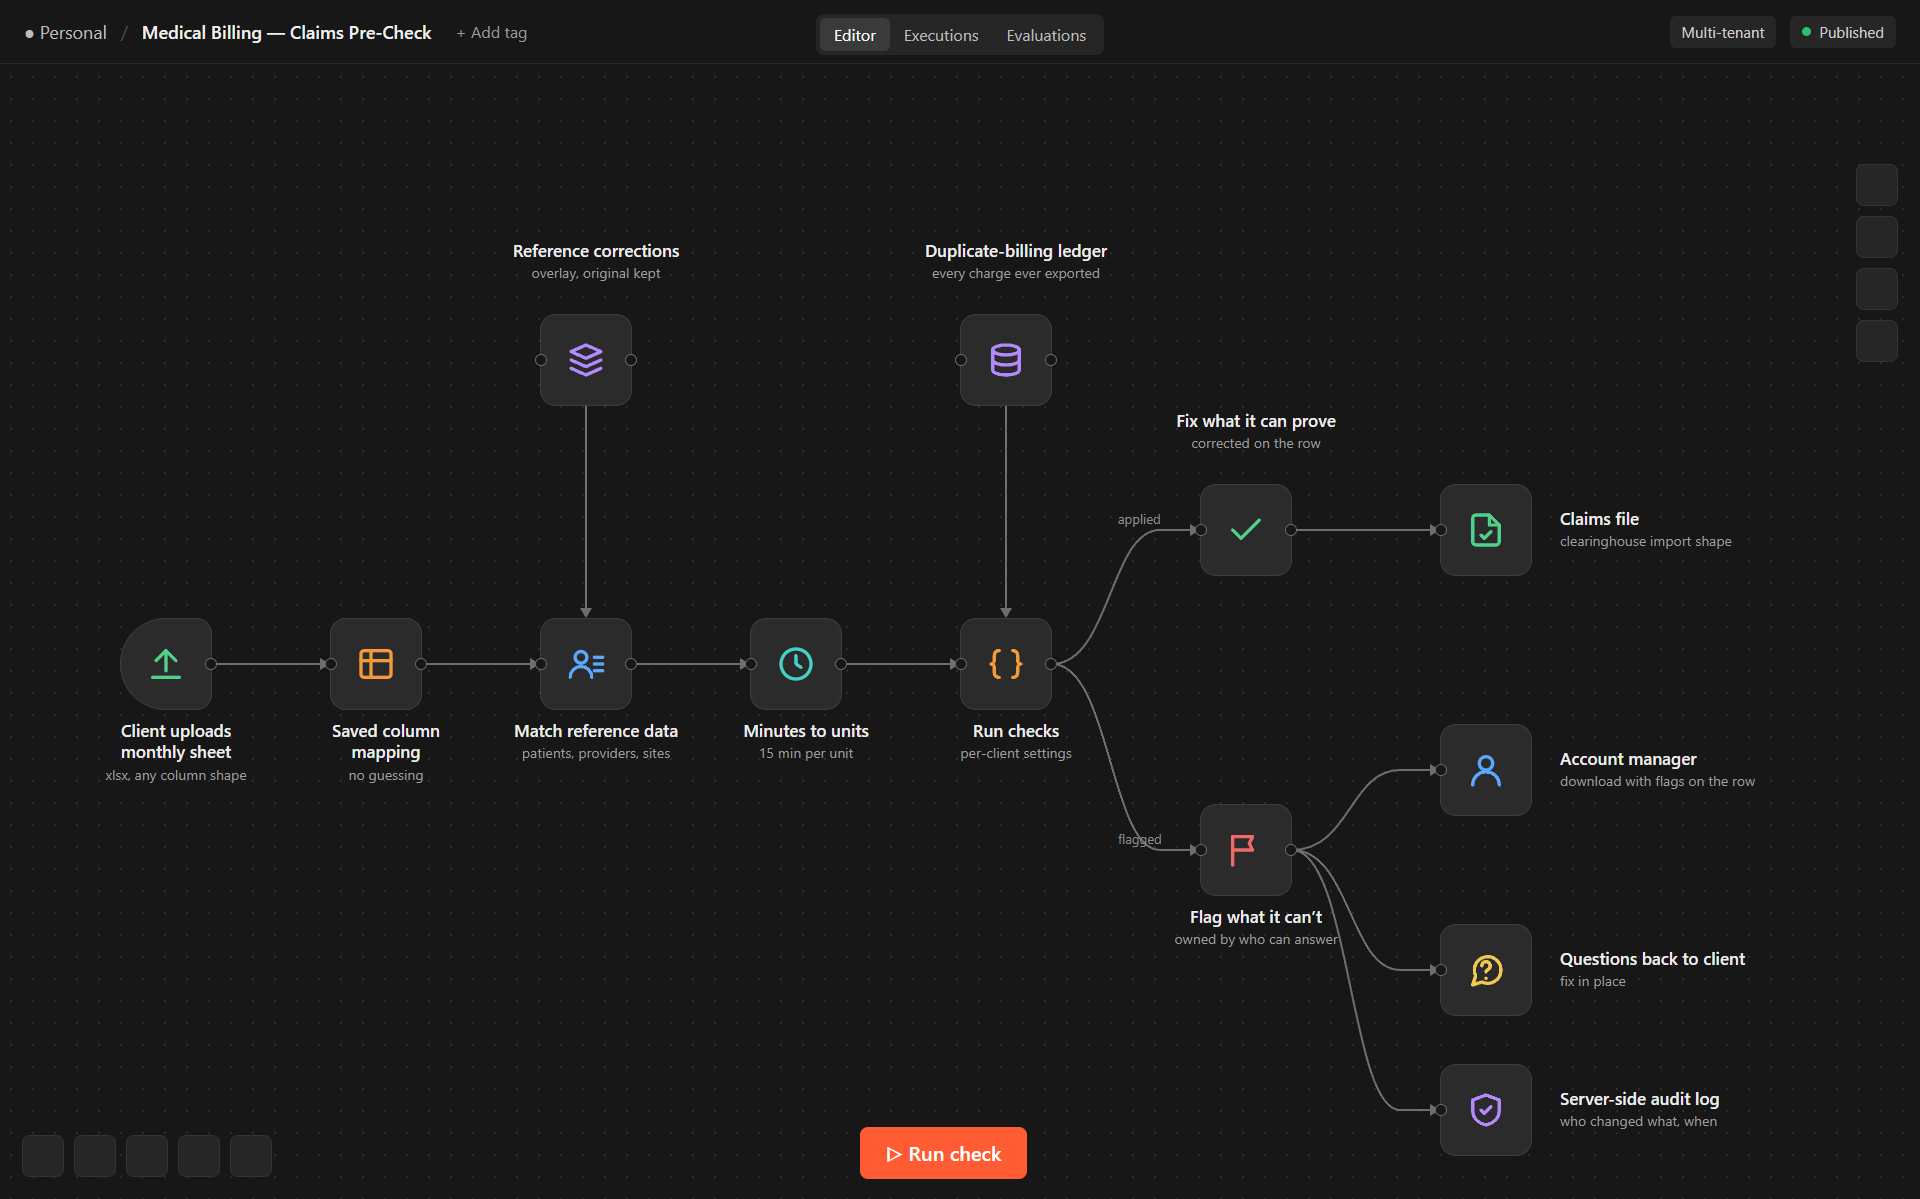Click the 'Server-side audit log' label
This screenshot has height=1199, width=1920.
coord(1639,1099)
